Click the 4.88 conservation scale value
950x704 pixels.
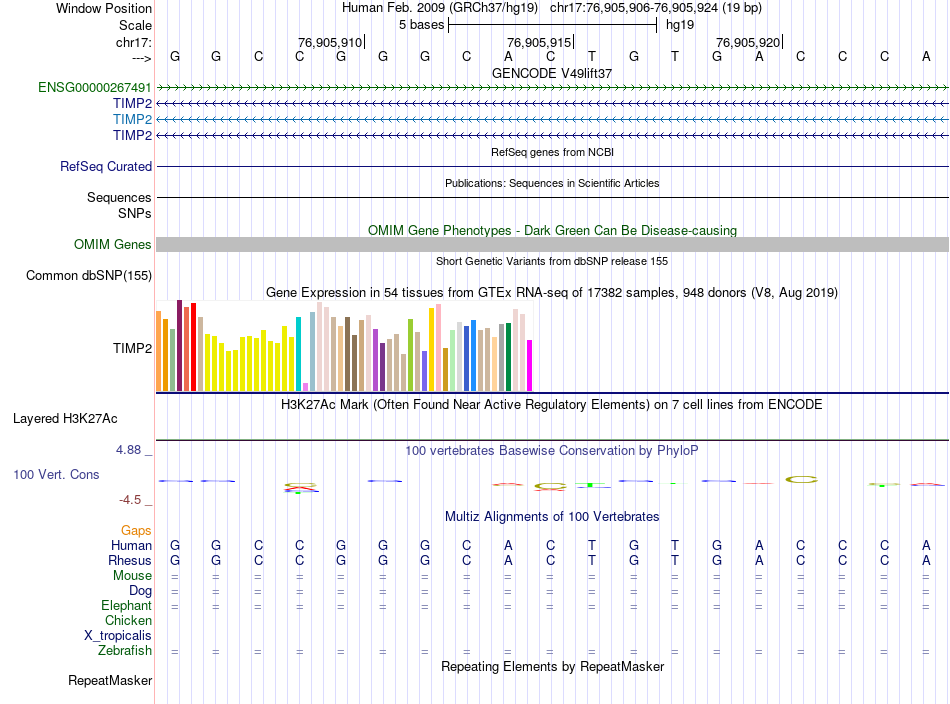click(x=128, y=450)
